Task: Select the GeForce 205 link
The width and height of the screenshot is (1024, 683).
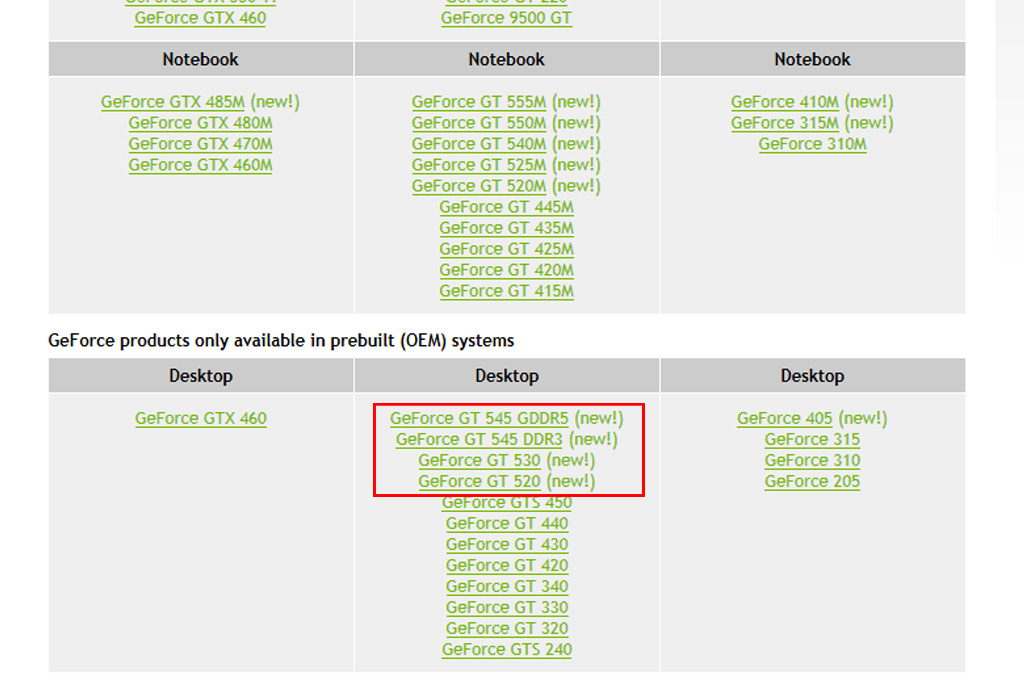Action: 812,481
